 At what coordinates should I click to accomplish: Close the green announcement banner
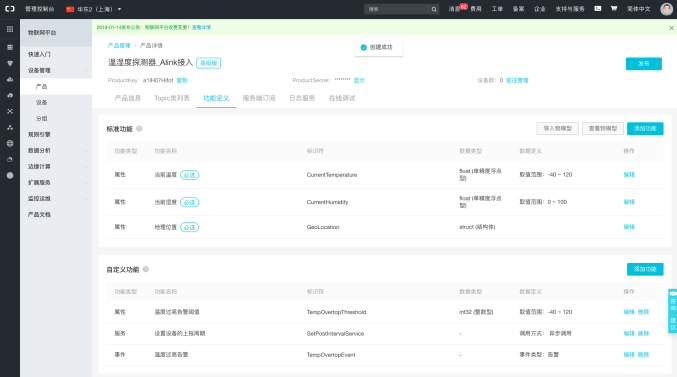pyautogui.click(x=671, y=28)
